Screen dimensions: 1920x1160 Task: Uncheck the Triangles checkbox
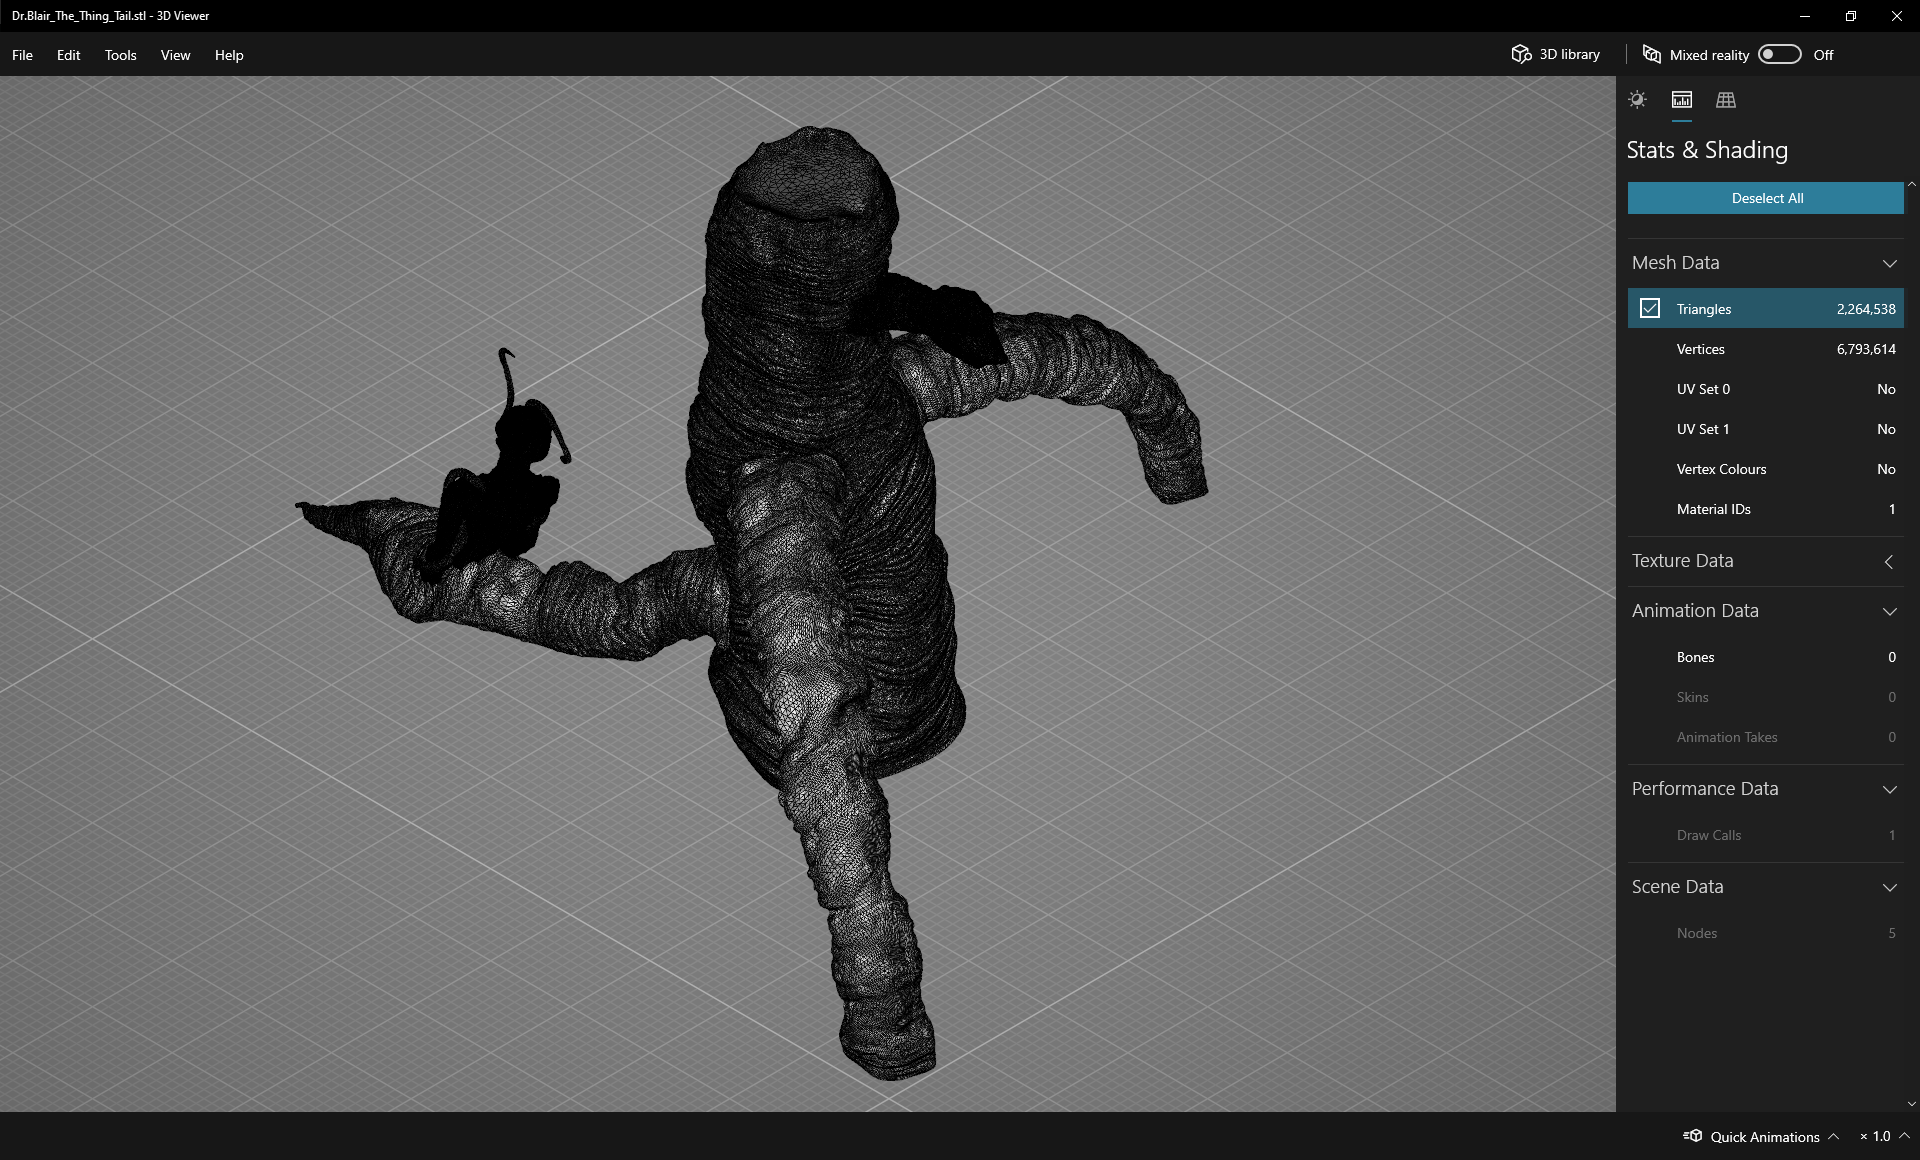tap(1650, 309)
